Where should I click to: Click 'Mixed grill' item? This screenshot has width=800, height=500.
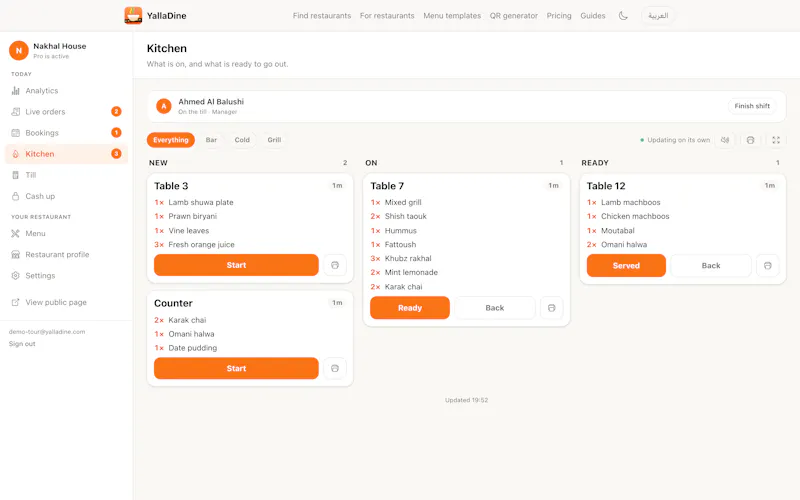(x=403, y=203)
